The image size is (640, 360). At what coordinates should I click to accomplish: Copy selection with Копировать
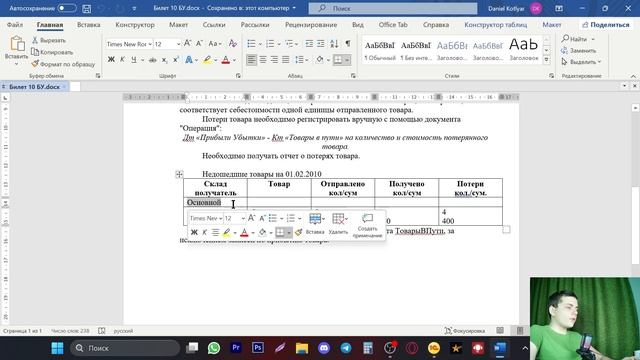point(52,52)
